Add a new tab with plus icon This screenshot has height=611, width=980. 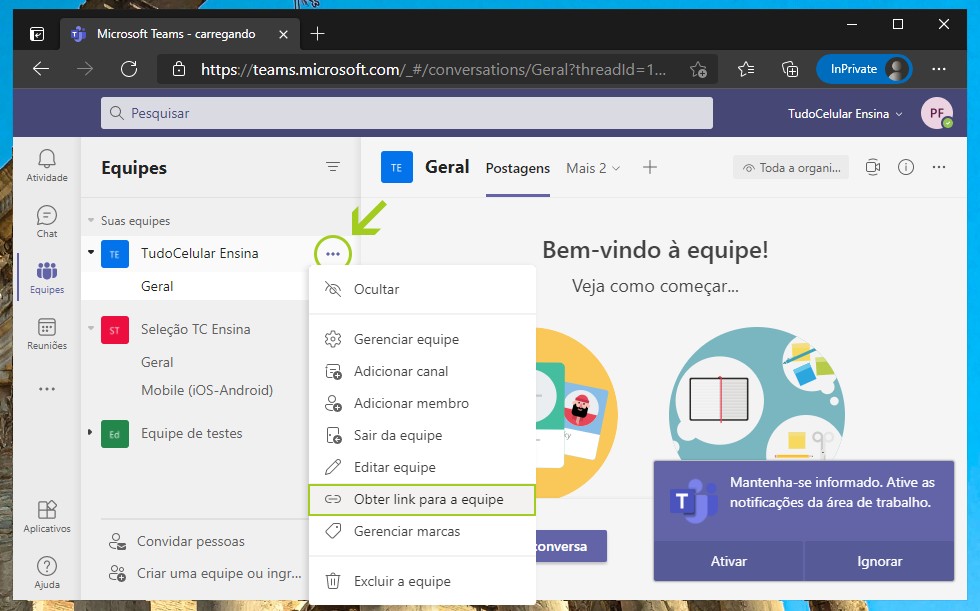[x=650, y=167]
